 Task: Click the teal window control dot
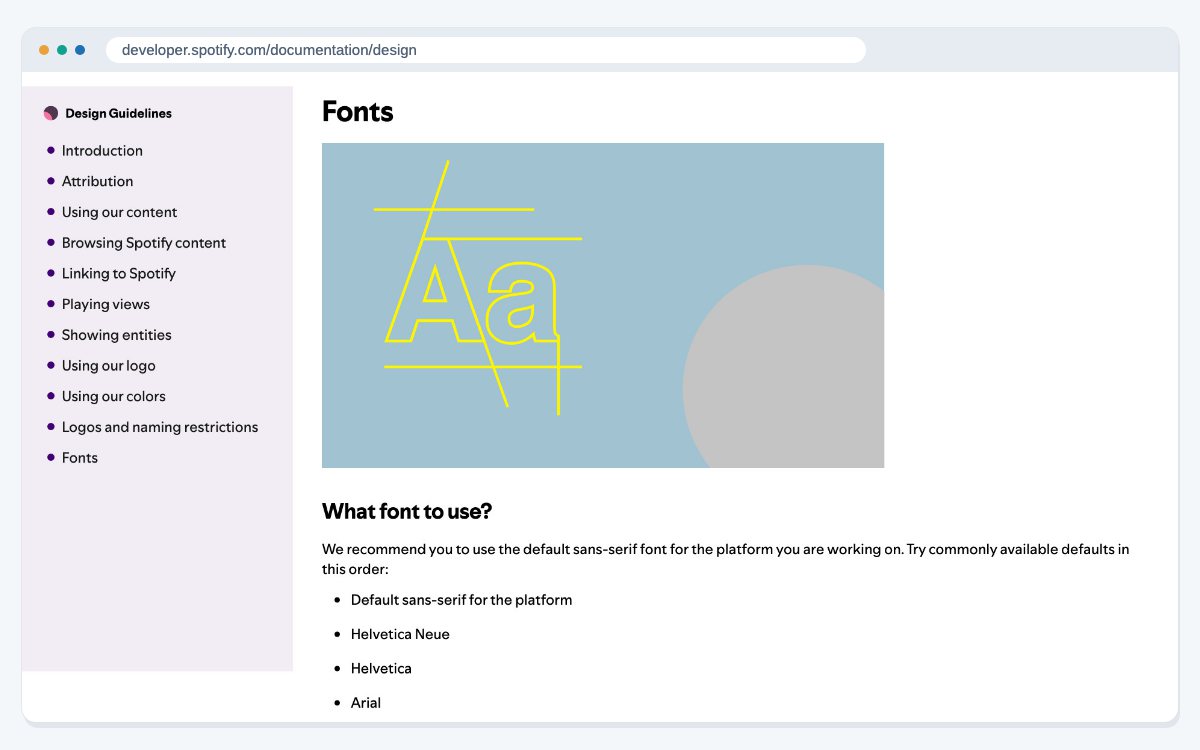[62, 50]
